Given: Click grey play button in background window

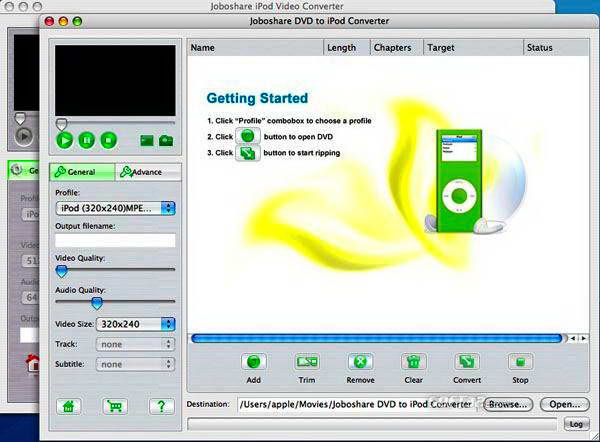Looking at the screenshot, I should [24, 136].
